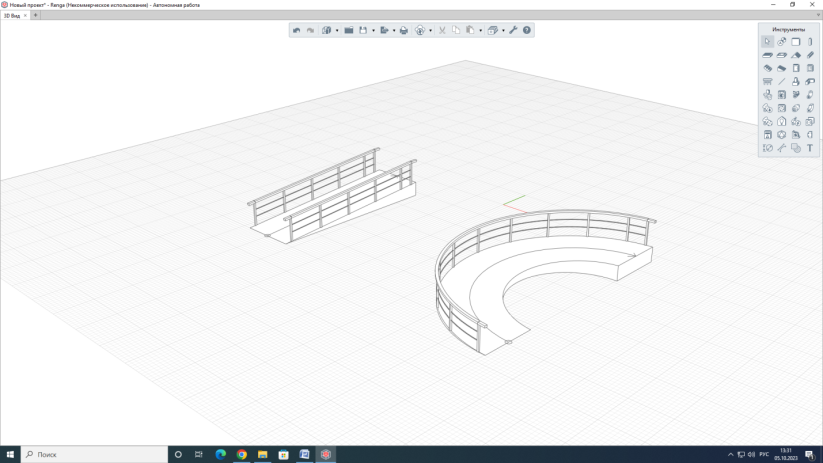Select the arrow Selection tool
Viewport: 823px width, 463px height.
pyautogui.click(x=767, y=41)
